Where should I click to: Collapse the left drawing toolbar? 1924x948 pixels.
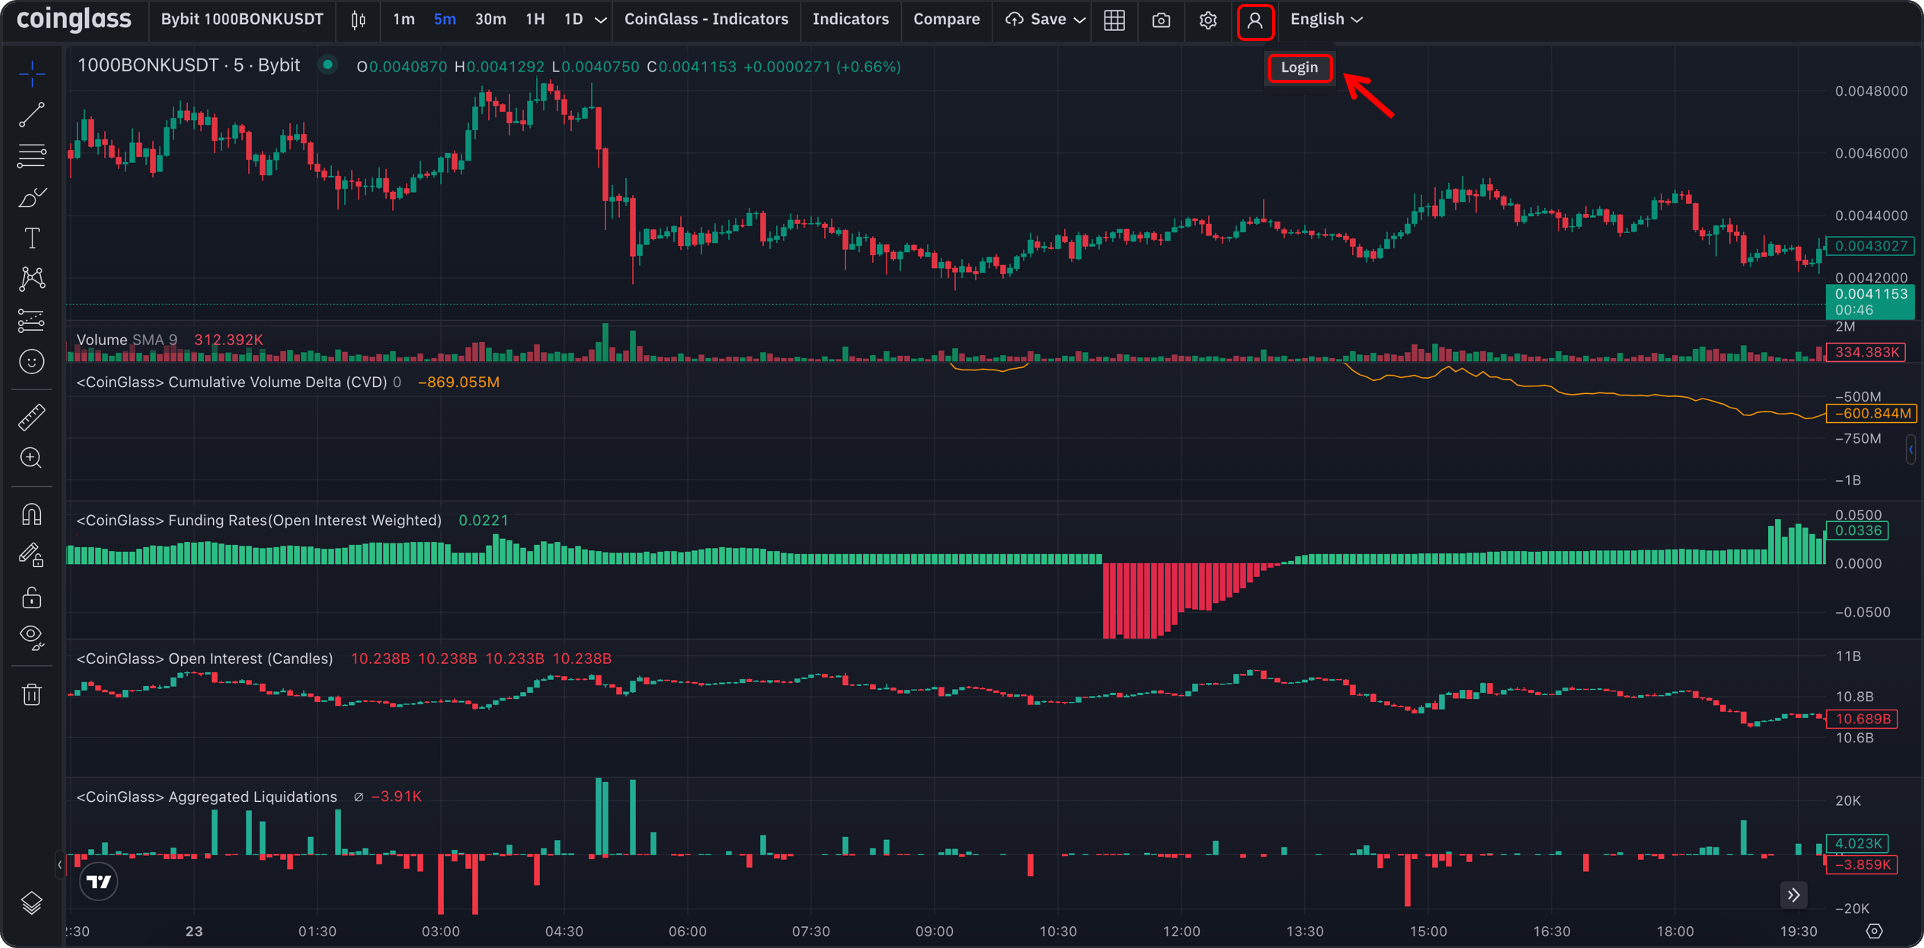coord(60,864)
